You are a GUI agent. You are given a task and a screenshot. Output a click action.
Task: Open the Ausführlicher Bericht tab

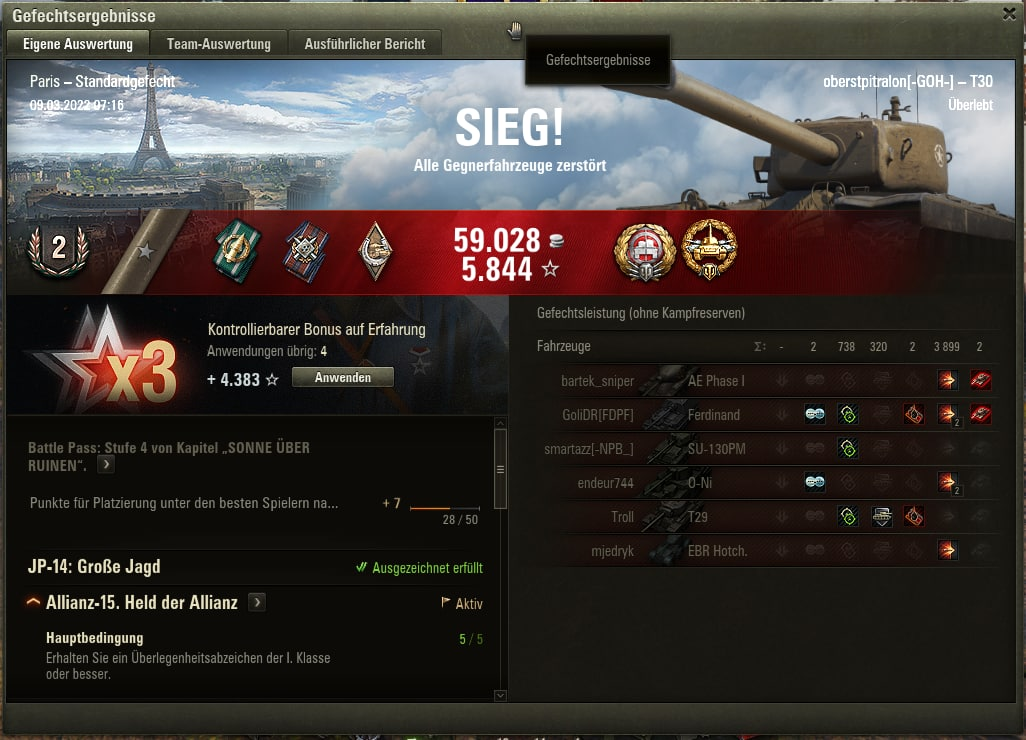tap(365, 44)
